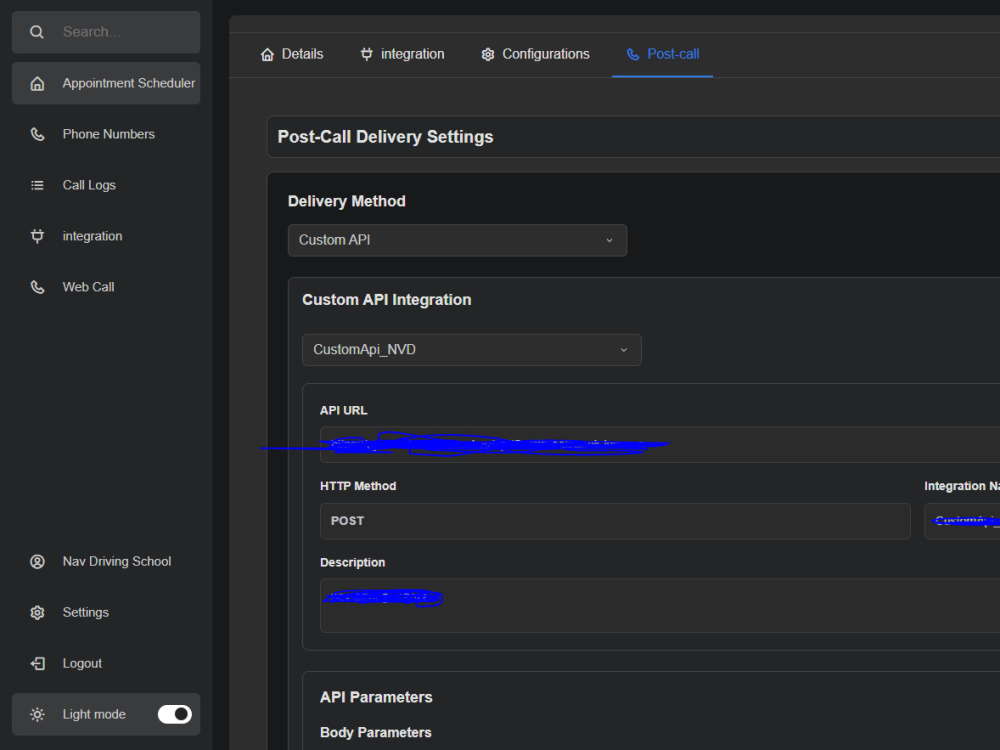Click the search magnifier icon
This screenshot has width=1000, height=750.
pos(37,32)
